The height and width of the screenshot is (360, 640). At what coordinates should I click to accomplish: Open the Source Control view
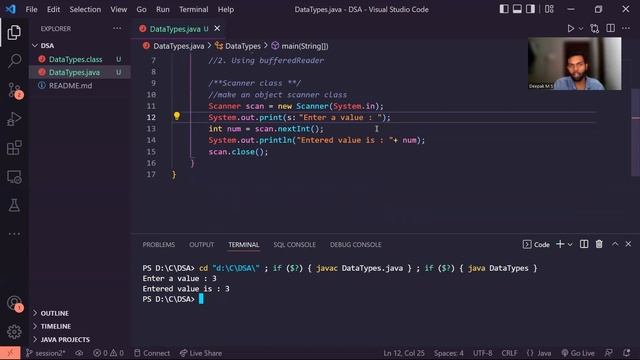click(14, 90)
